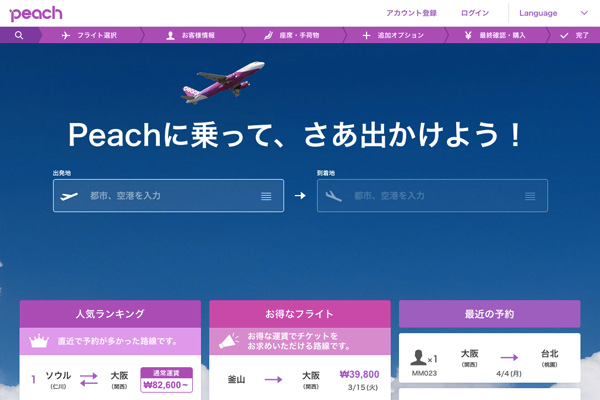Click the peach logo
This screenshot has width=600, height=400.
pyautogui.click(x=36, y=14)
